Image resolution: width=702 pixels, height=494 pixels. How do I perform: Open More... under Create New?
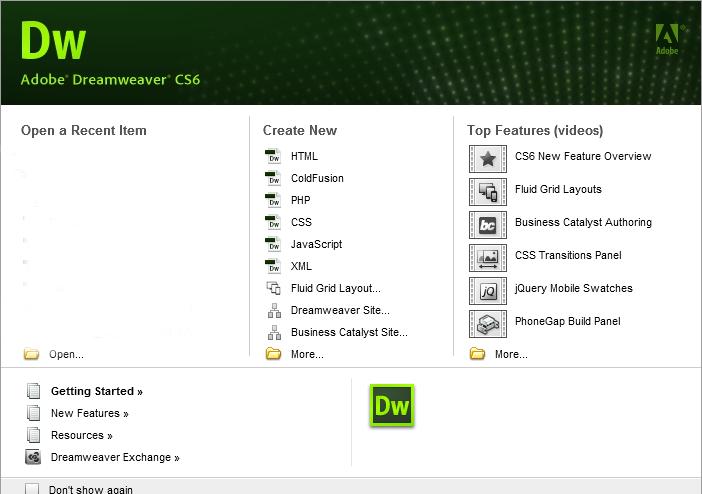point(307,354)
